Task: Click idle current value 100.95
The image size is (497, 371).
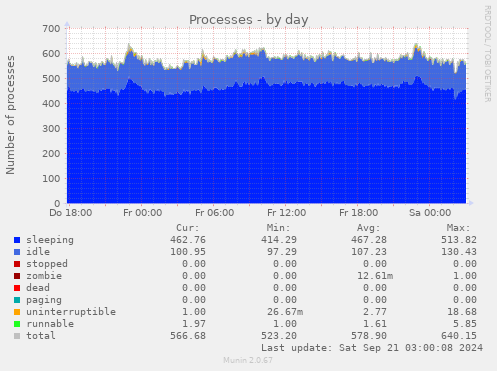Action: [188, 252]
